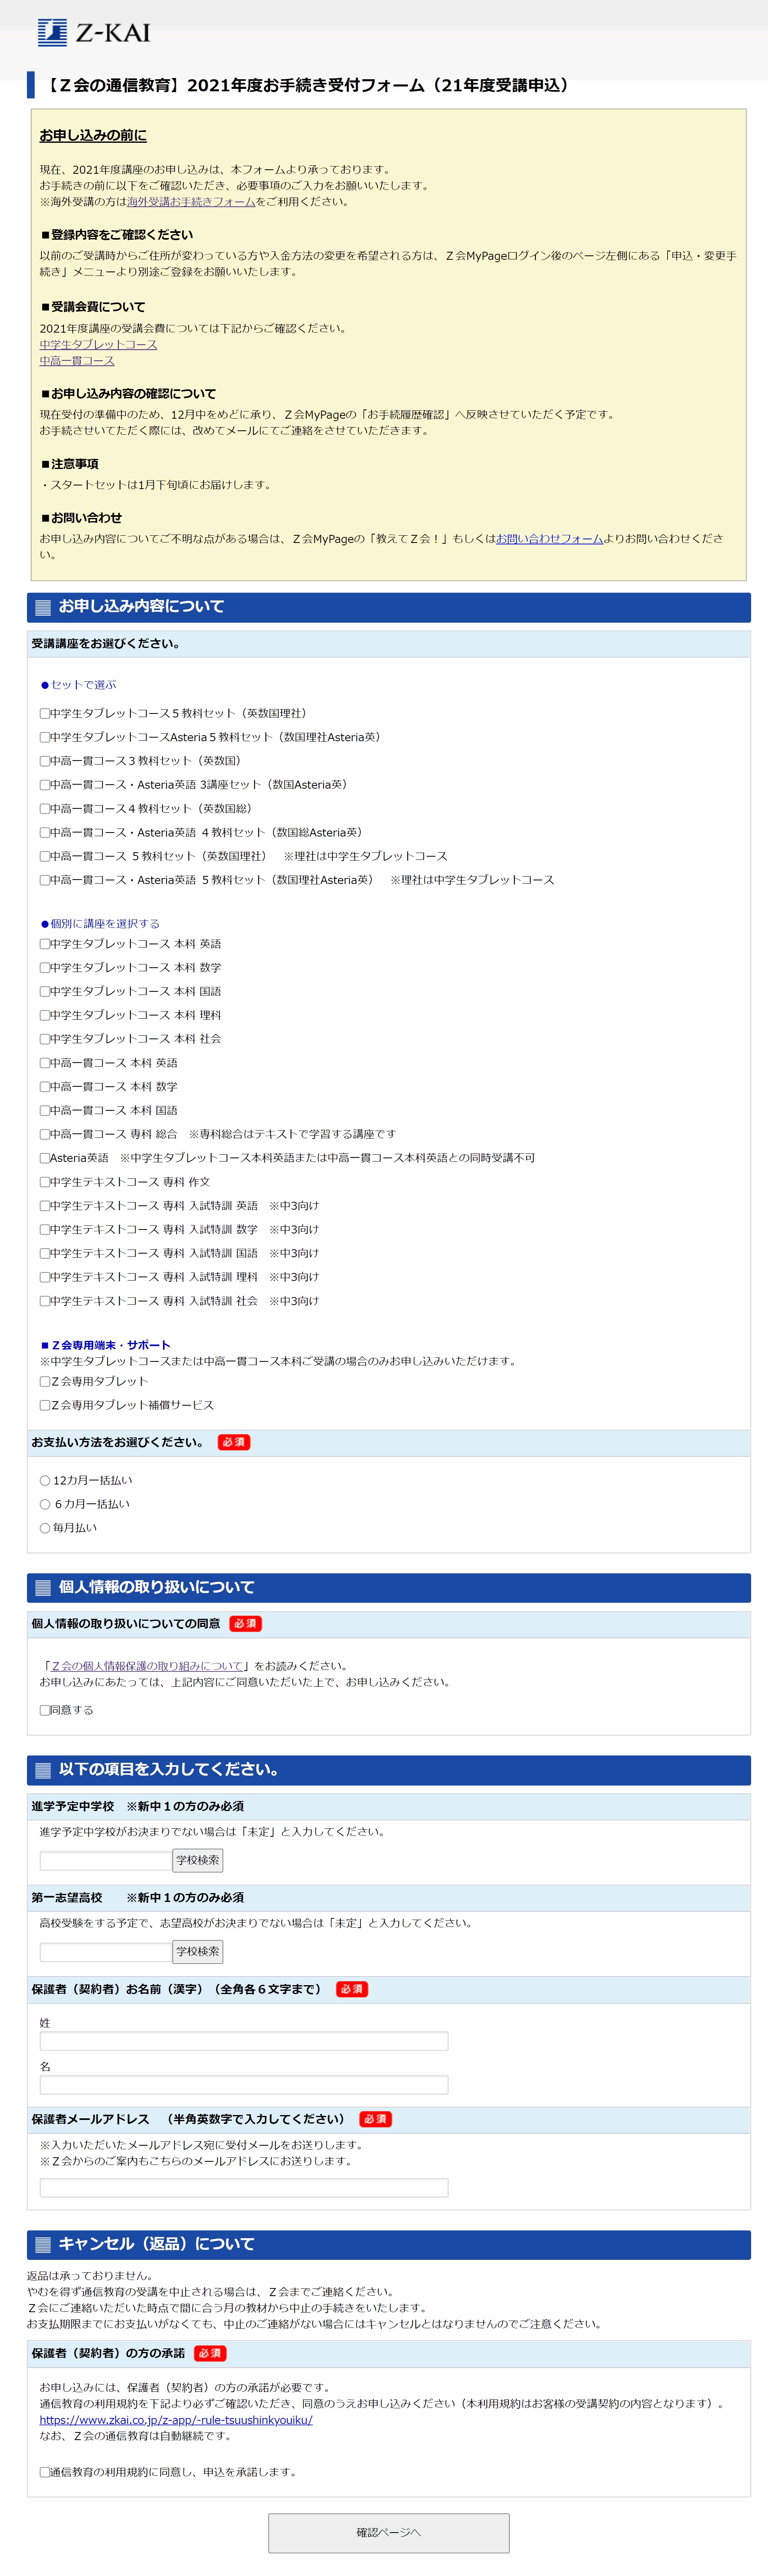This screenshot has height=2576, width=768.
Task: Check 中高一貫コース４教科セット（英数国総）
Action: (45, 809)
